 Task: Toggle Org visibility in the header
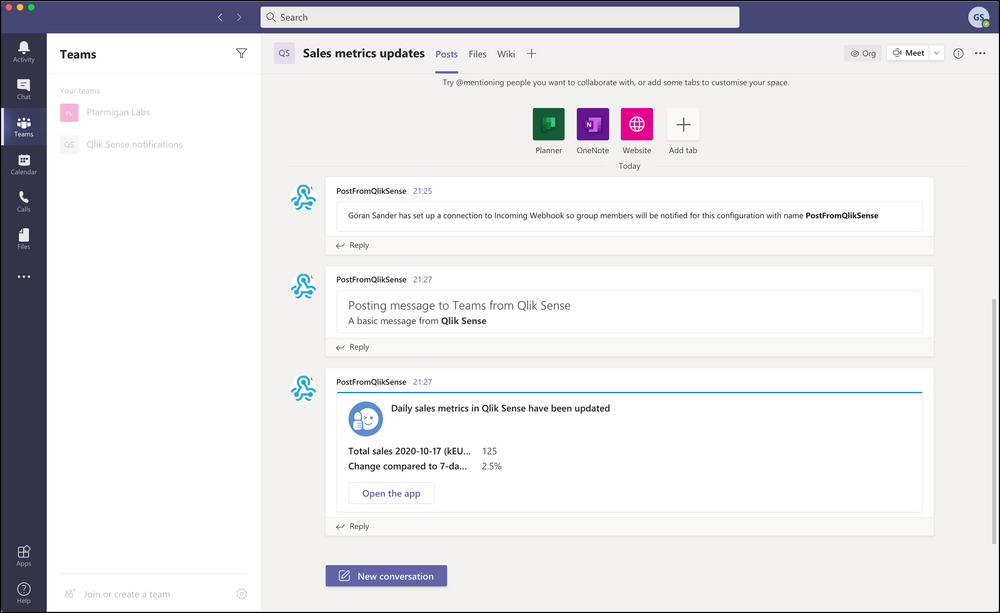pyautogui.click(x=862, y=53)
